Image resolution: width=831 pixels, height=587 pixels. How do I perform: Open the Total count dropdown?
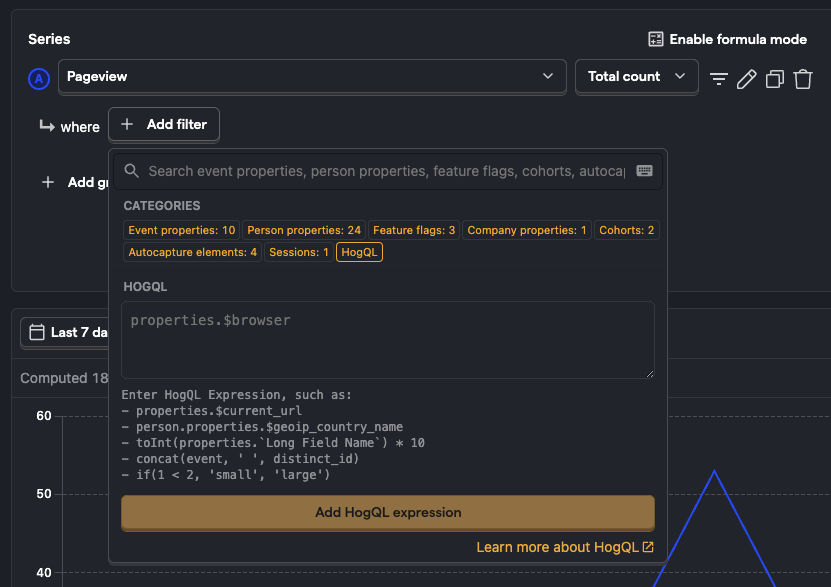(x=636, y=77)
